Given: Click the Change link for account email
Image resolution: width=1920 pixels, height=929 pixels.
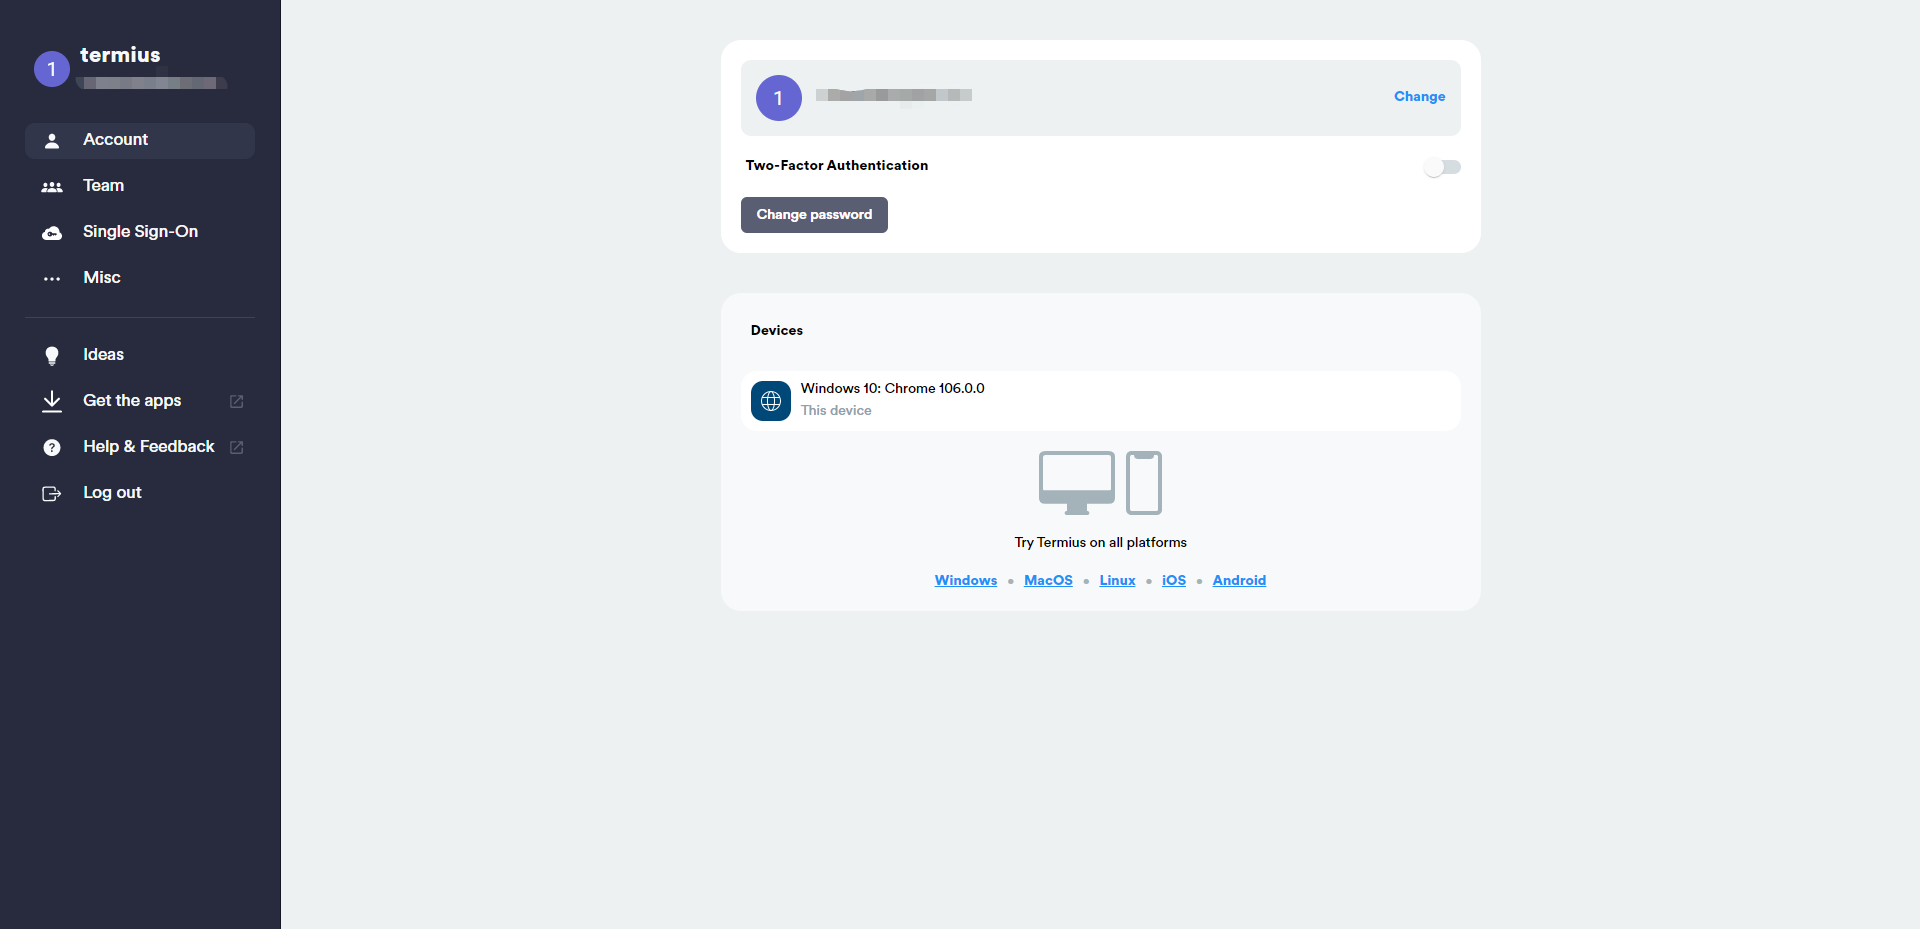Looking at the screenshot, I should pyautogui.click(x=1420, y=97).
